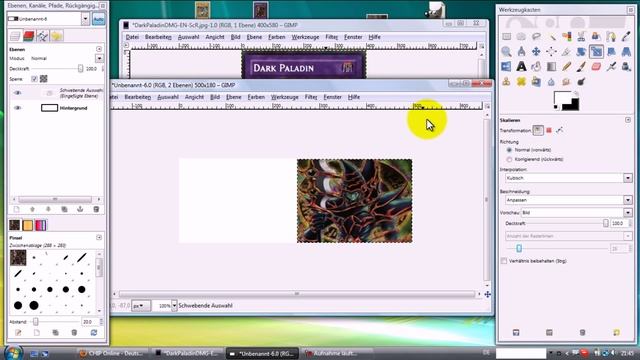
Task: Switch to the Channels tab in layers dock
Action: click(x=29, y=36)
